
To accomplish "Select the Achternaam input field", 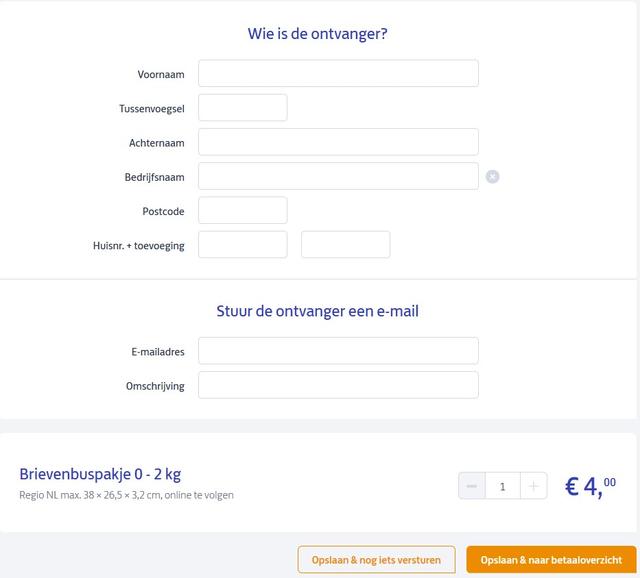I will tap(338, 142).
